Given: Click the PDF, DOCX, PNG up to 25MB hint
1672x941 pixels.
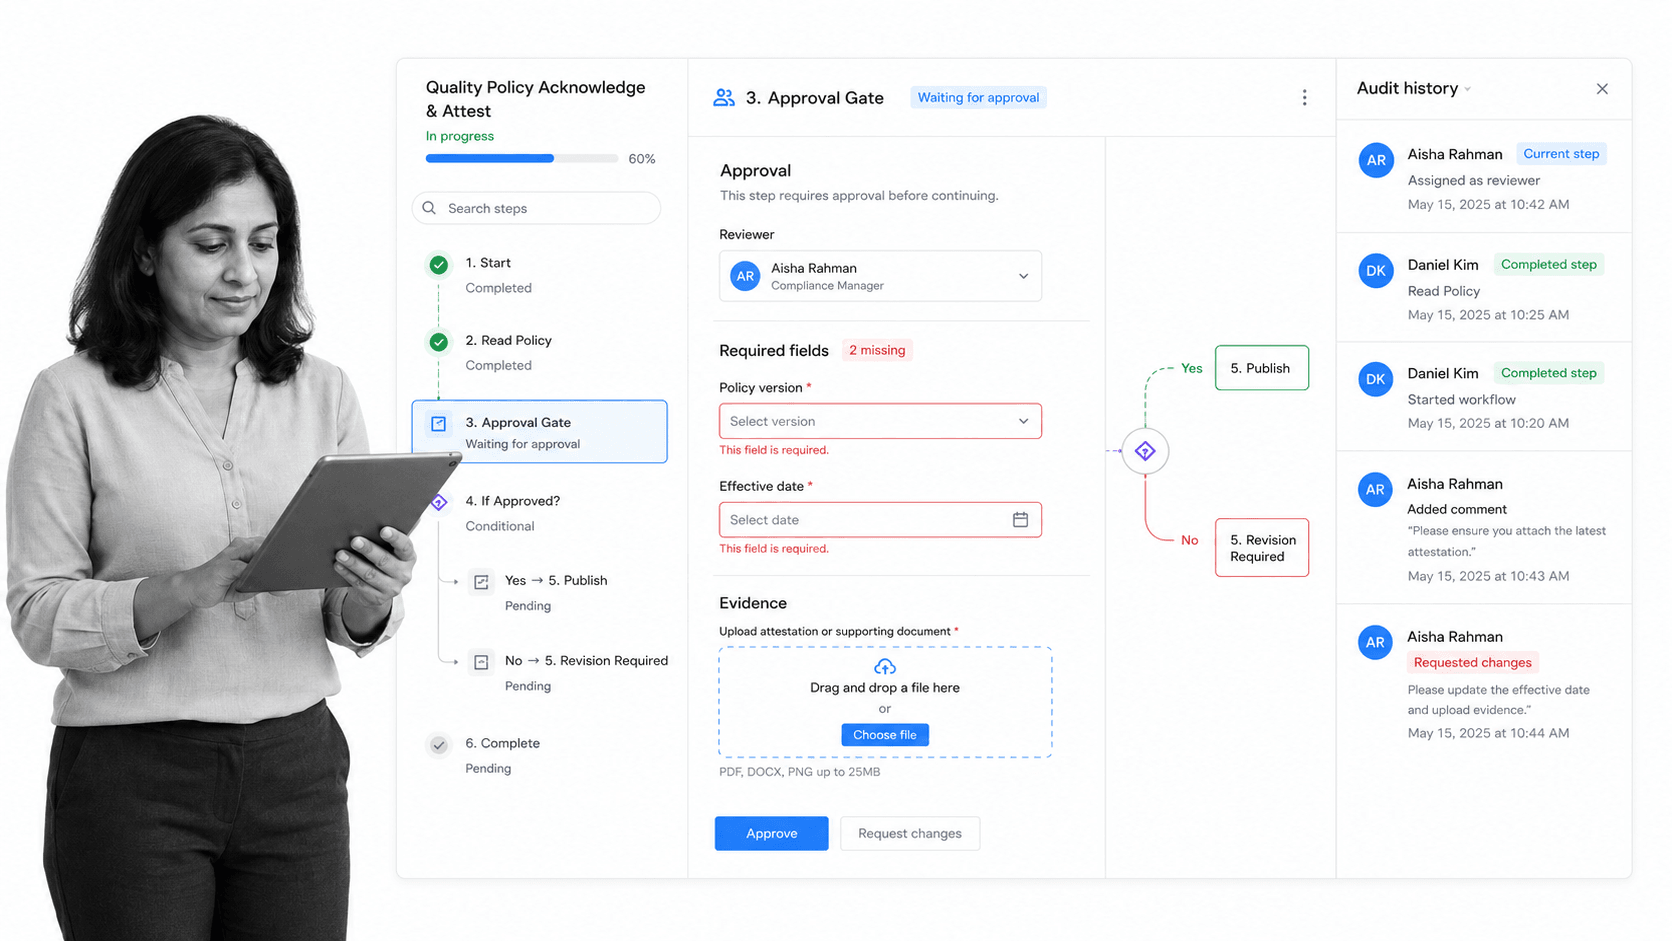Looking at the screenshot, I should (x=799, y=772).
